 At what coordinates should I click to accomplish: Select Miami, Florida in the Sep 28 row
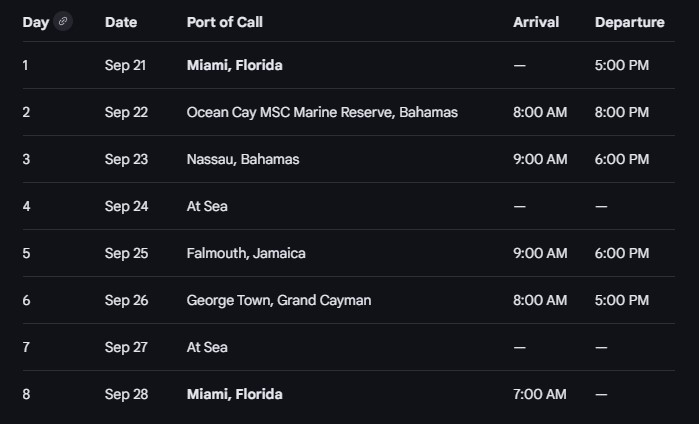point(235,394)
